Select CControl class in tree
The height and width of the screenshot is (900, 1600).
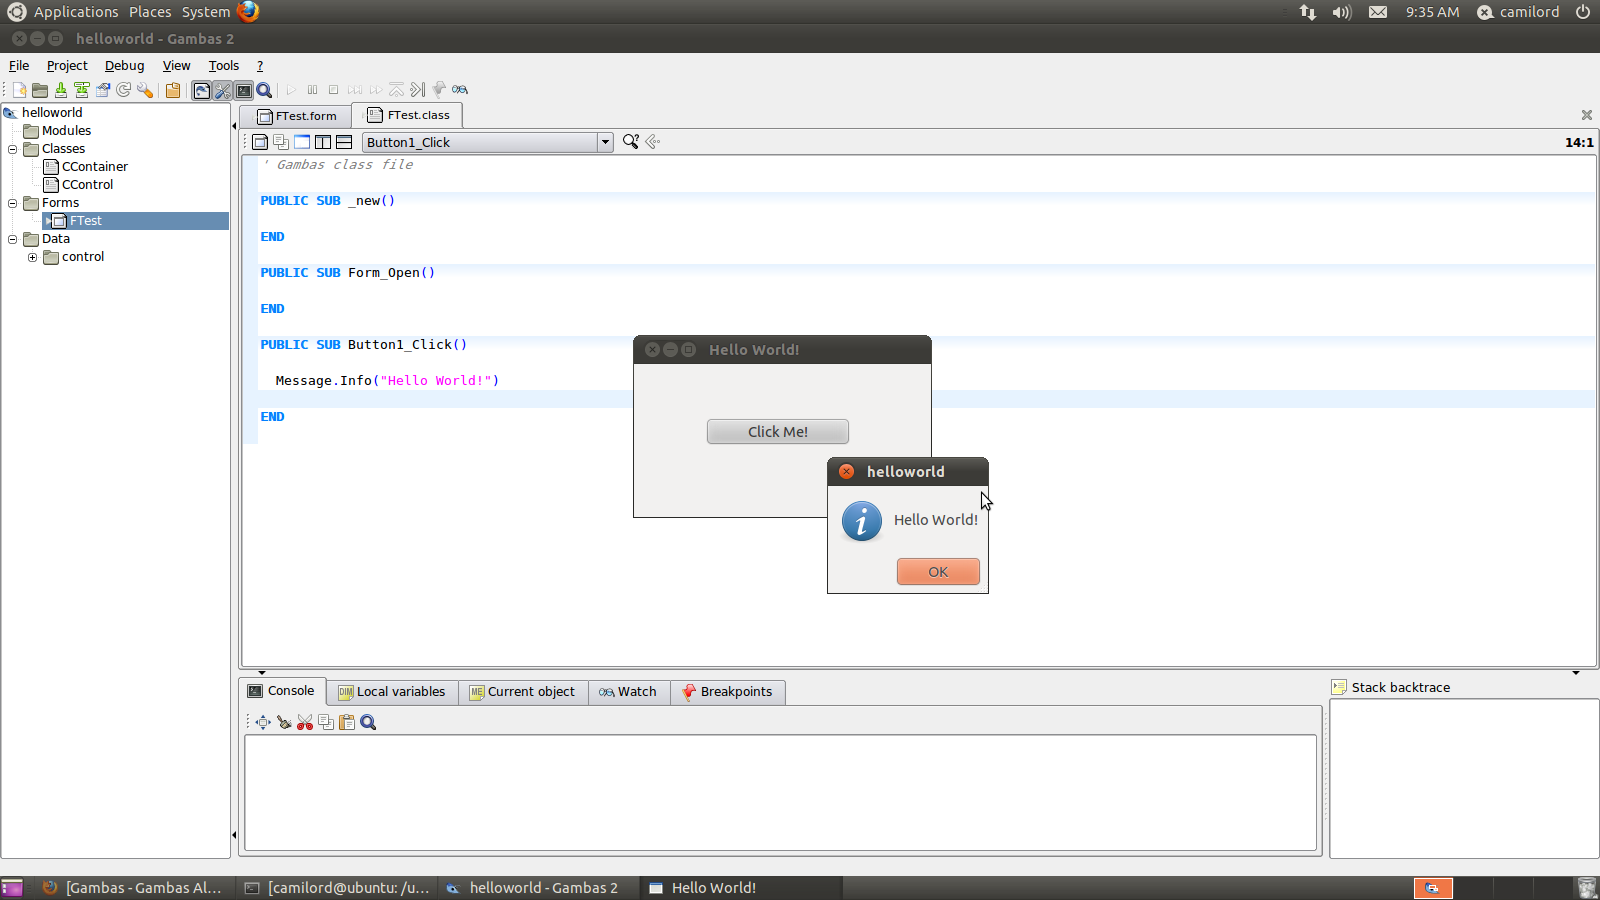(x=87, y=184)
